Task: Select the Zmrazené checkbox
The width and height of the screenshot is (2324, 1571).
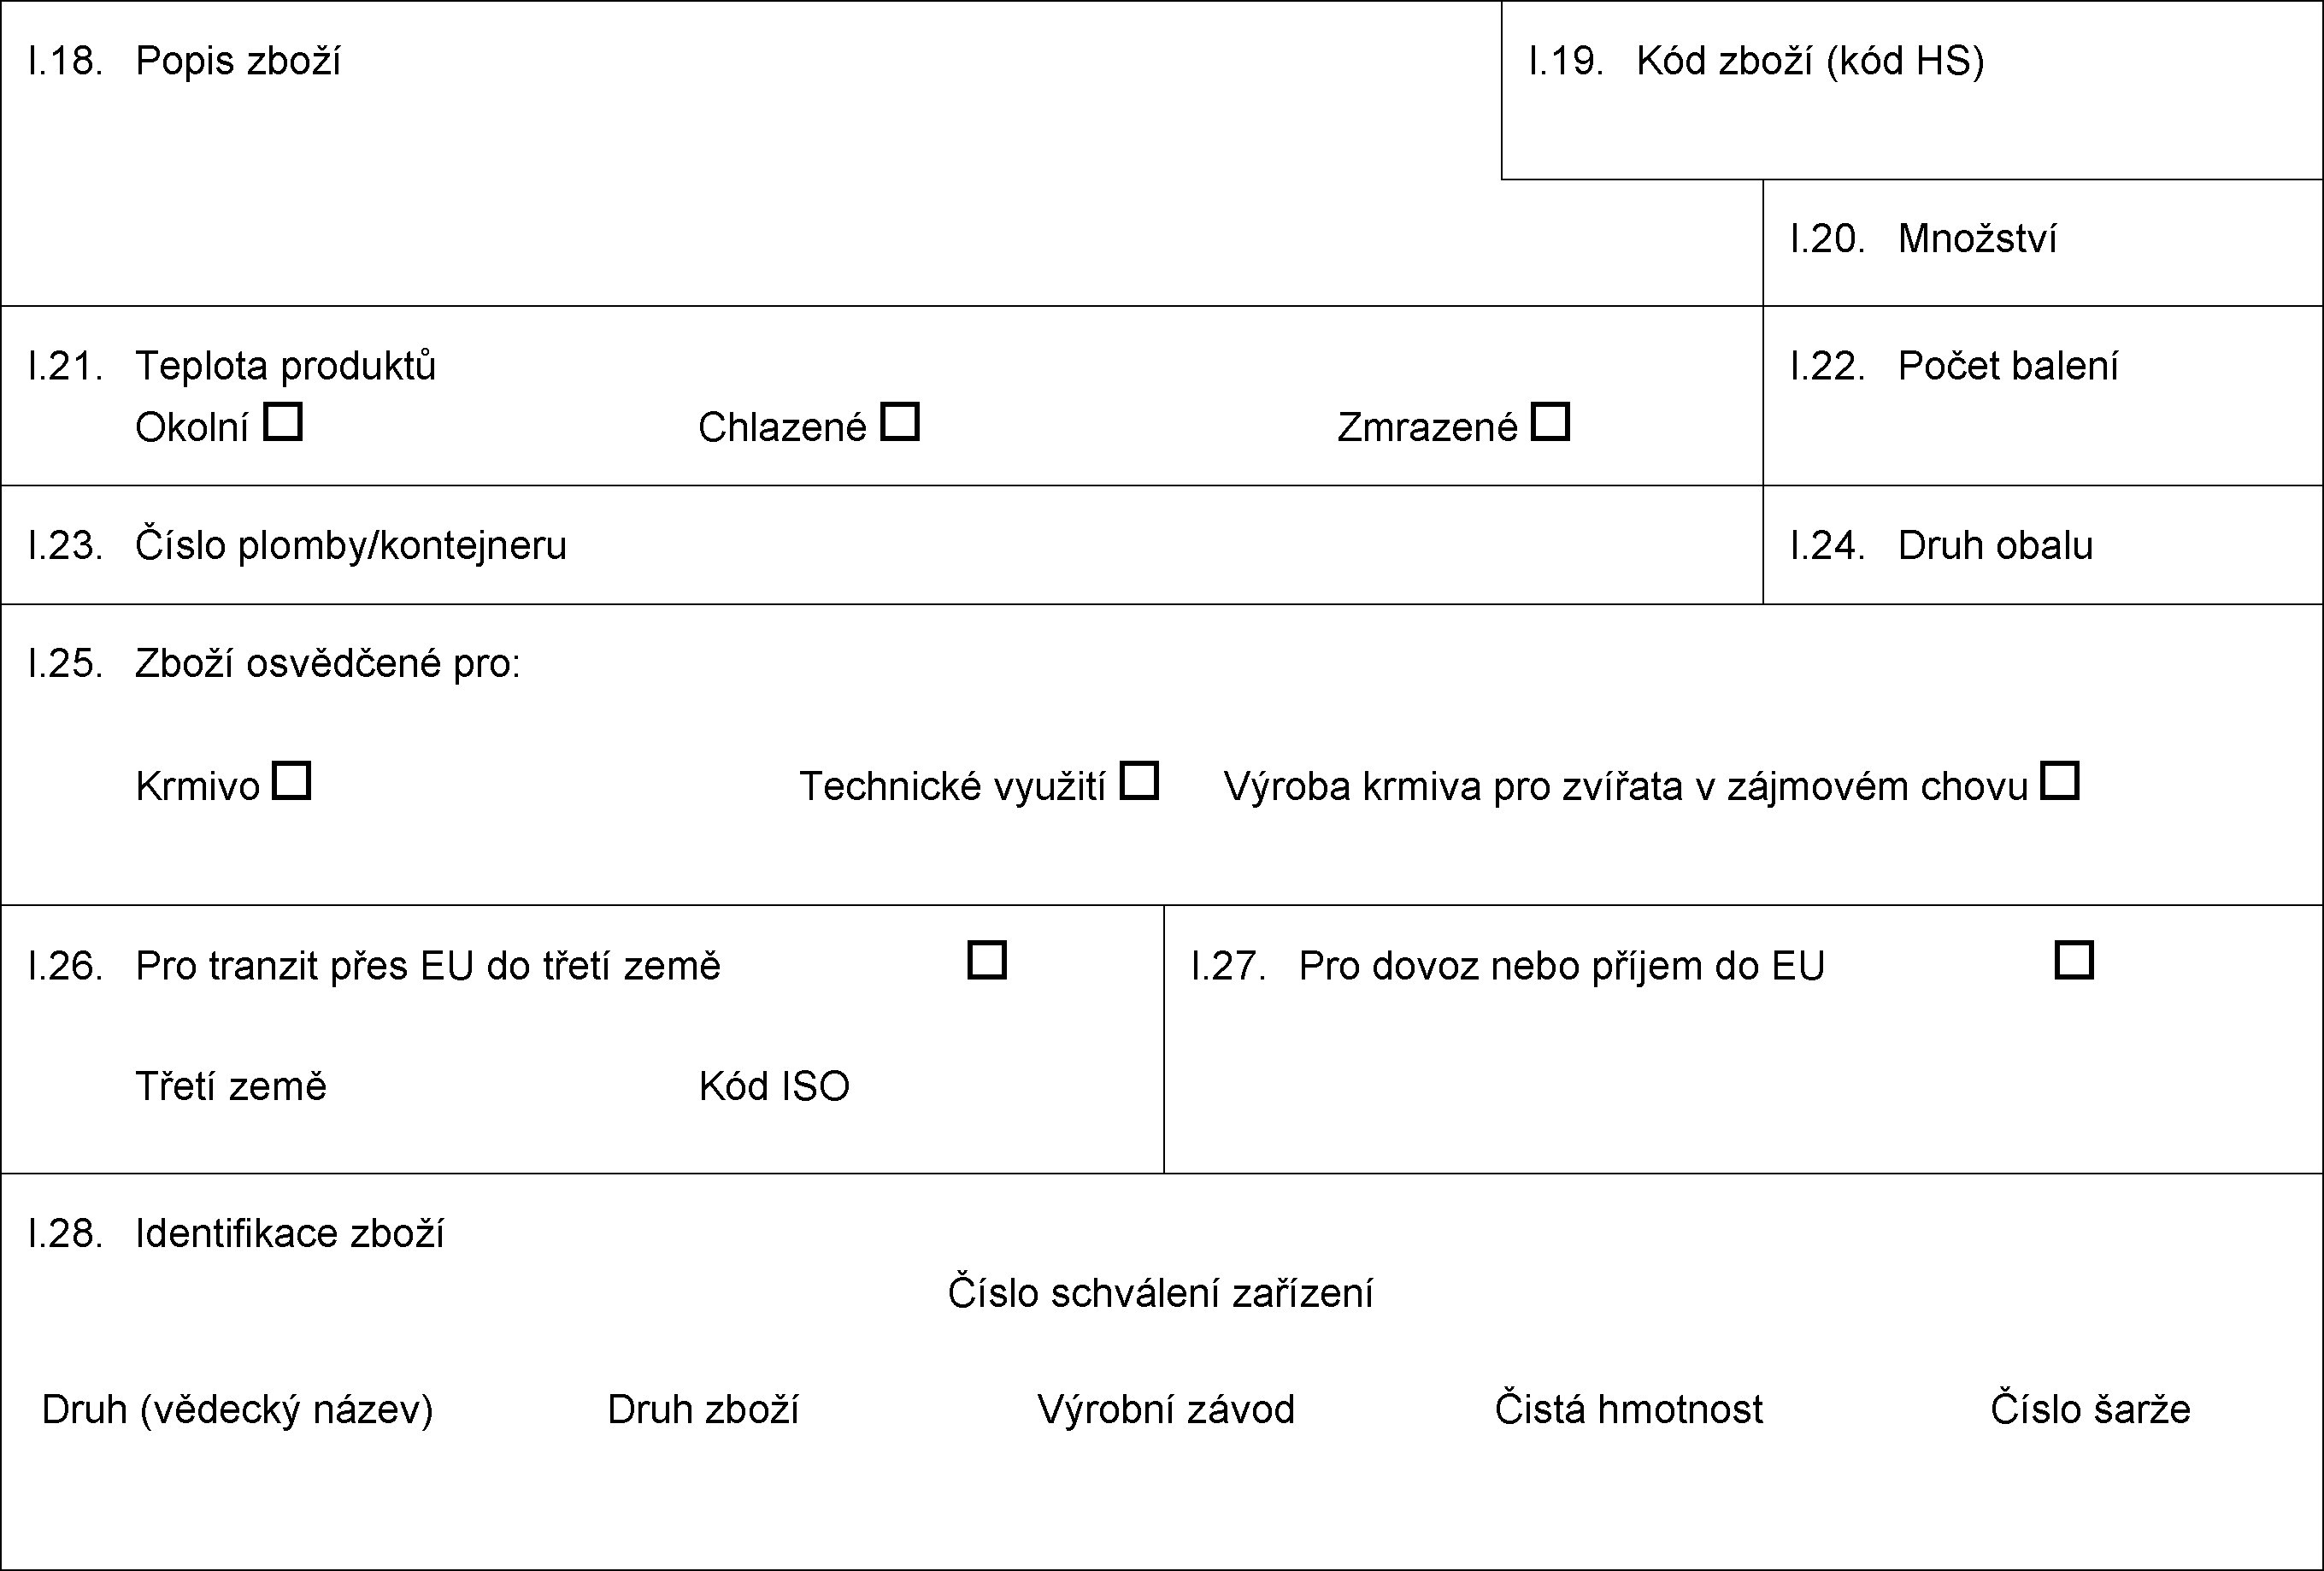Action: point(1550,422)
